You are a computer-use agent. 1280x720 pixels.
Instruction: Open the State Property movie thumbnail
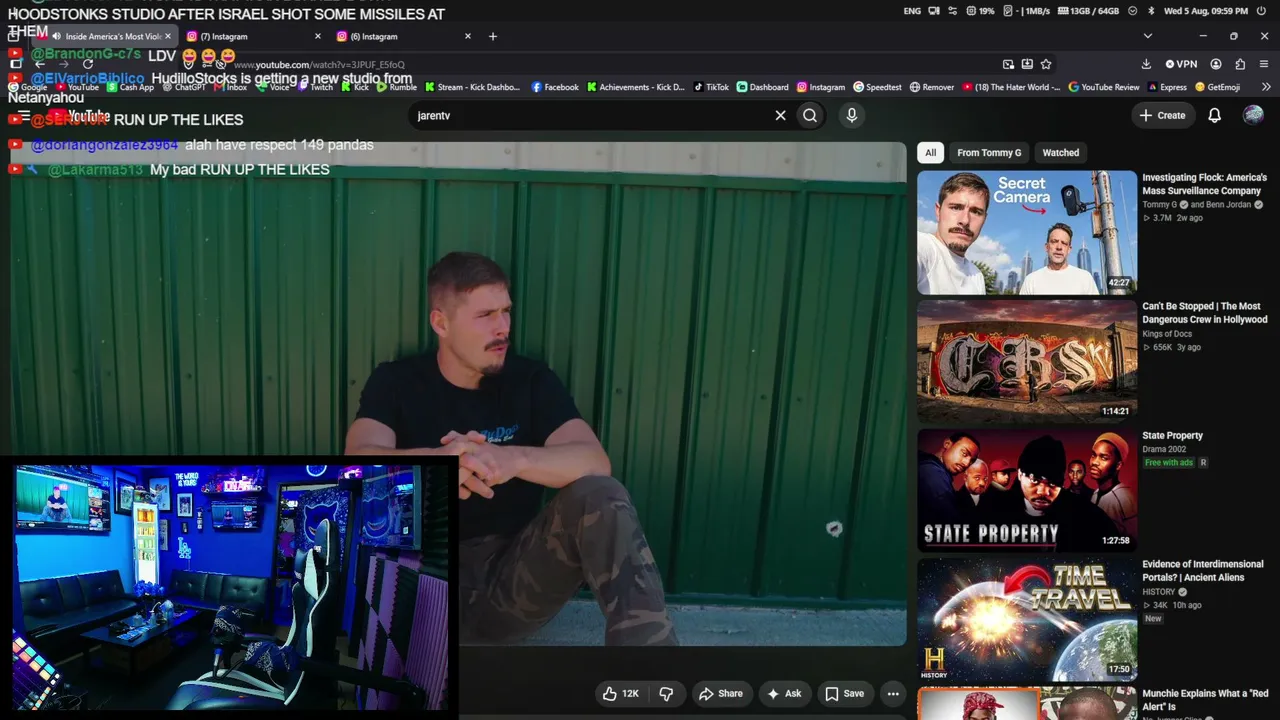click(x=1027, y=491)
